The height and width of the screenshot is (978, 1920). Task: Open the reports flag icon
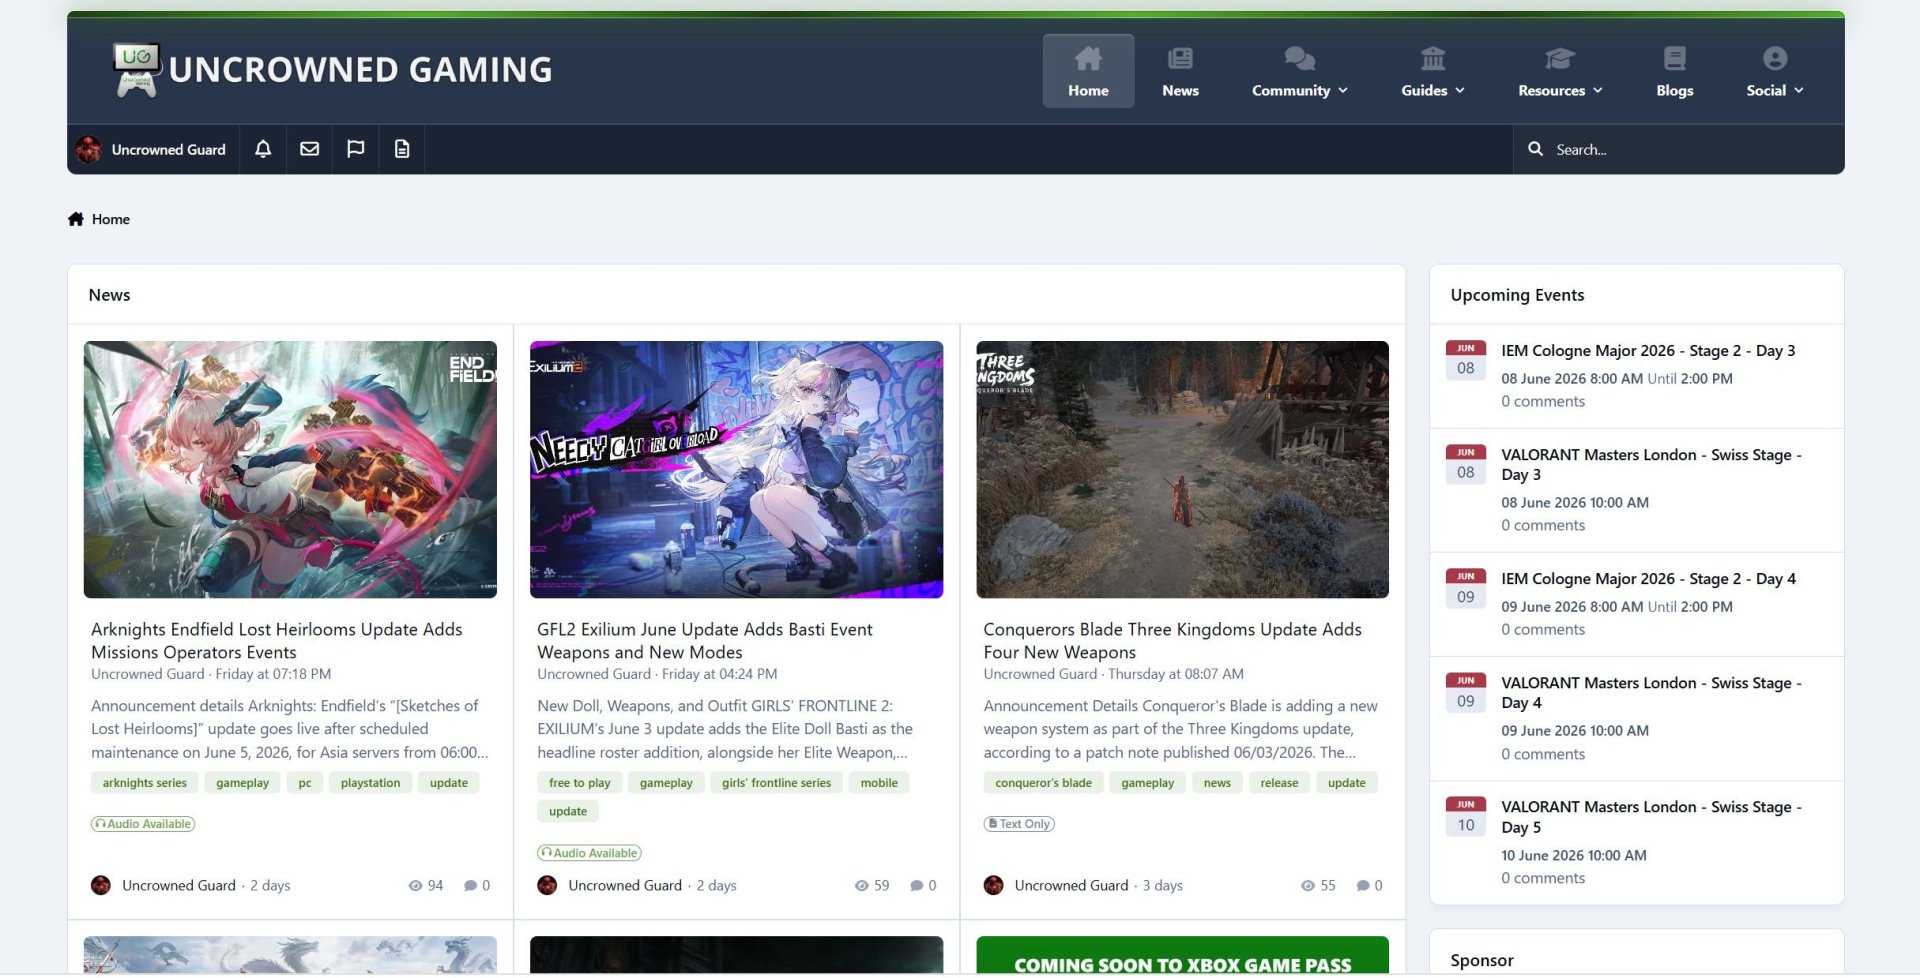(355, 149)
